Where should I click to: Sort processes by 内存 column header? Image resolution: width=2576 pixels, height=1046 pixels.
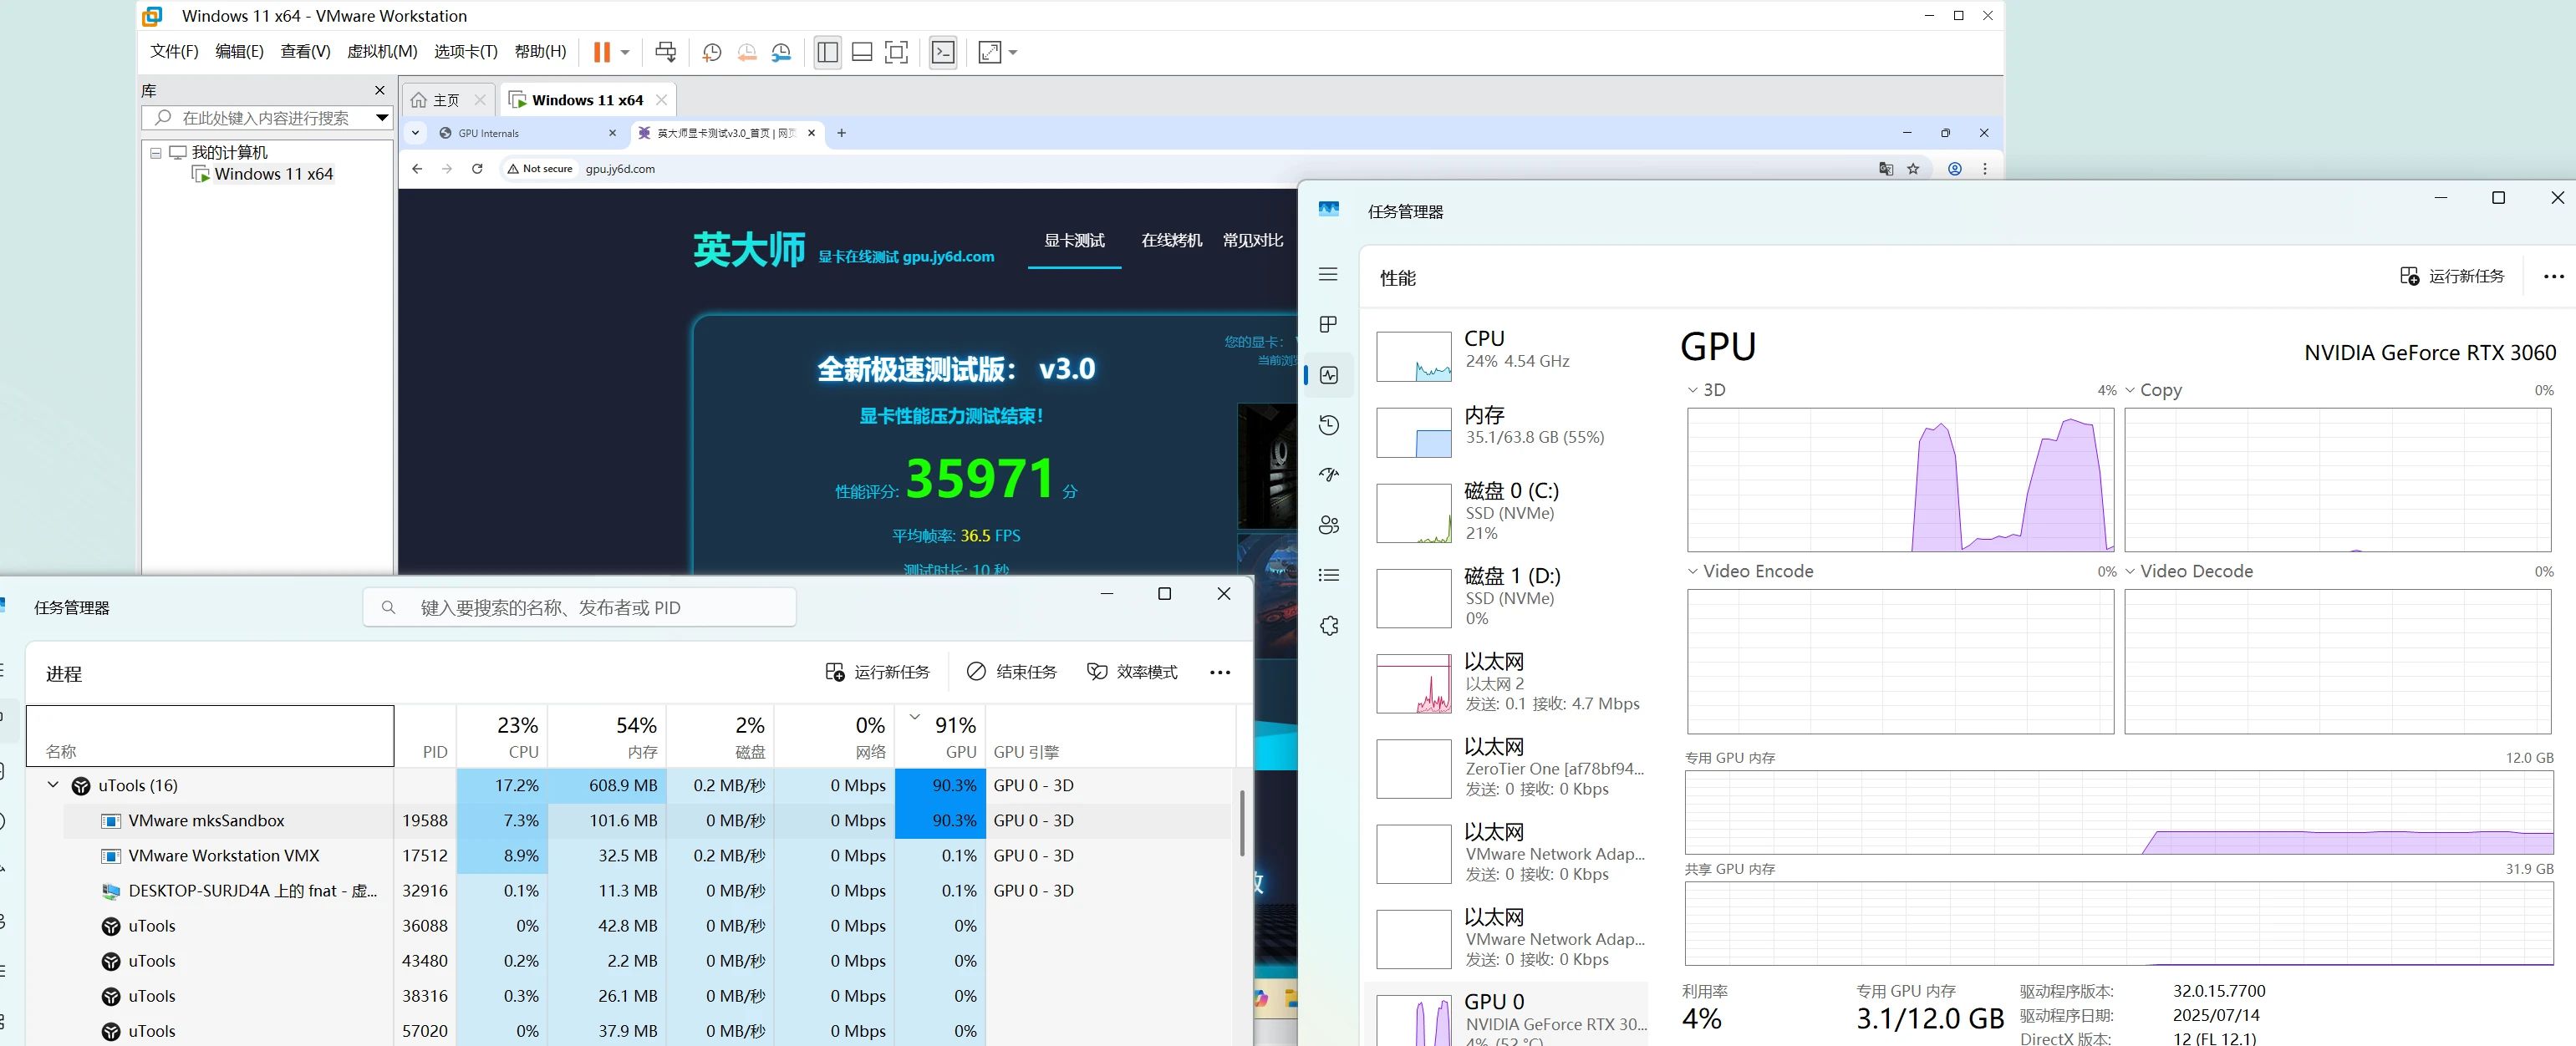(x=607, y=736)
